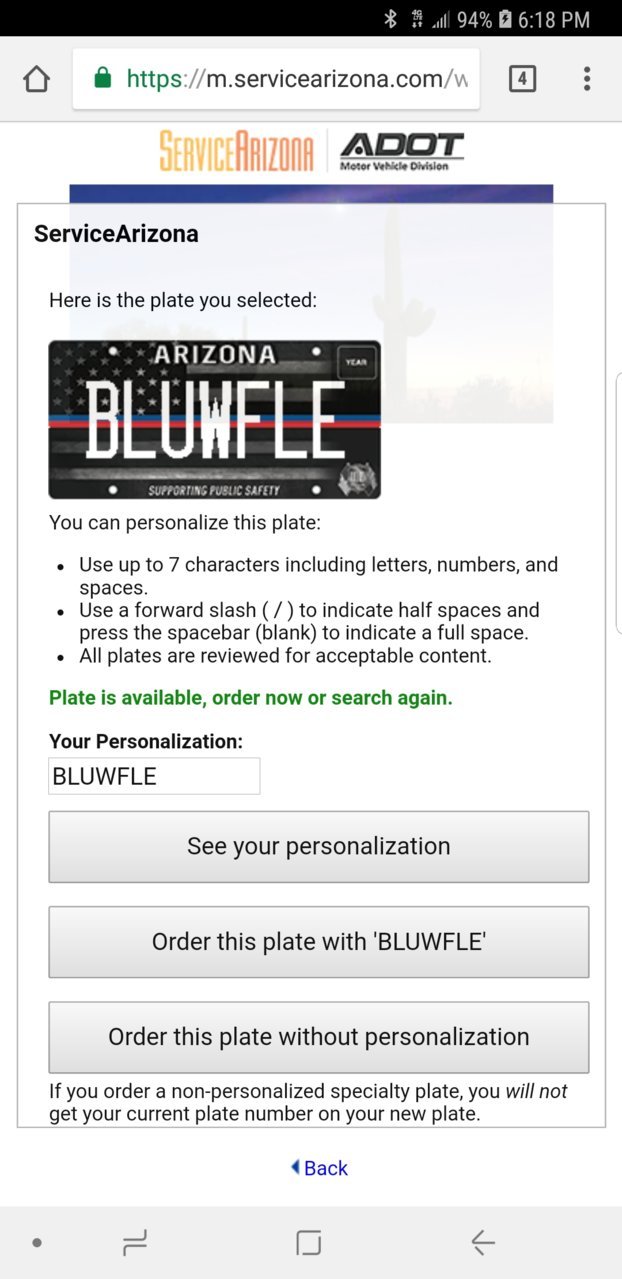The height and width of the screenshot is (1279, 622).
Task: Click the BLUWFLE license plate preview image
Action: 215,419
